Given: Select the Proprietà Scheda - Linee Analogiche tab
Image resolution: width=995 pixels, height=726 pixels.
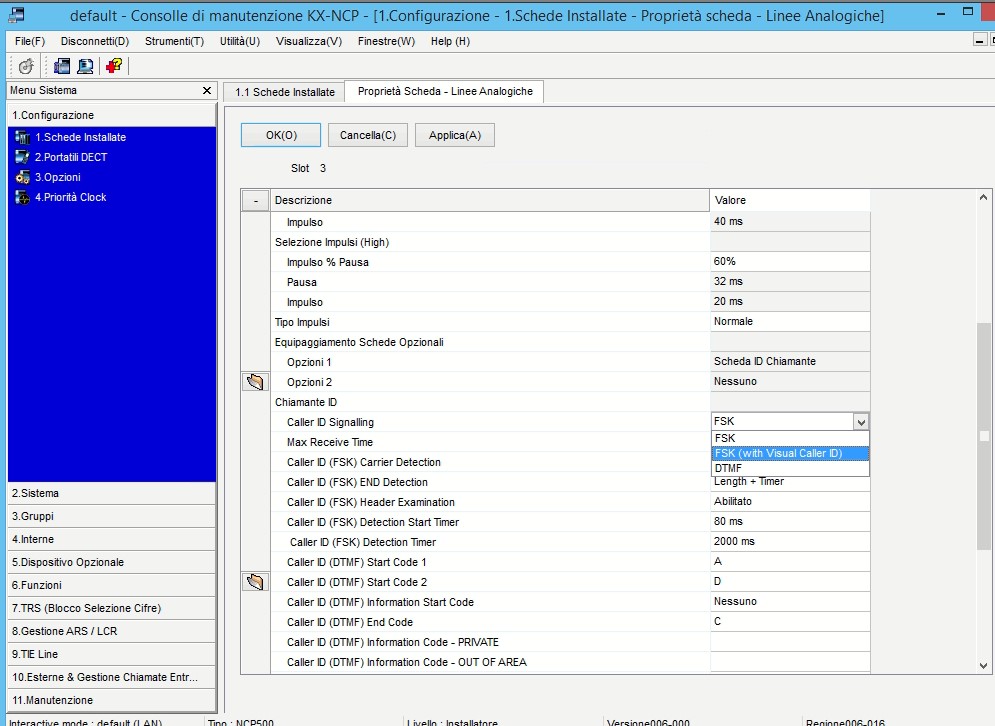Looking at the screenshot, I should tap(445, 91).
